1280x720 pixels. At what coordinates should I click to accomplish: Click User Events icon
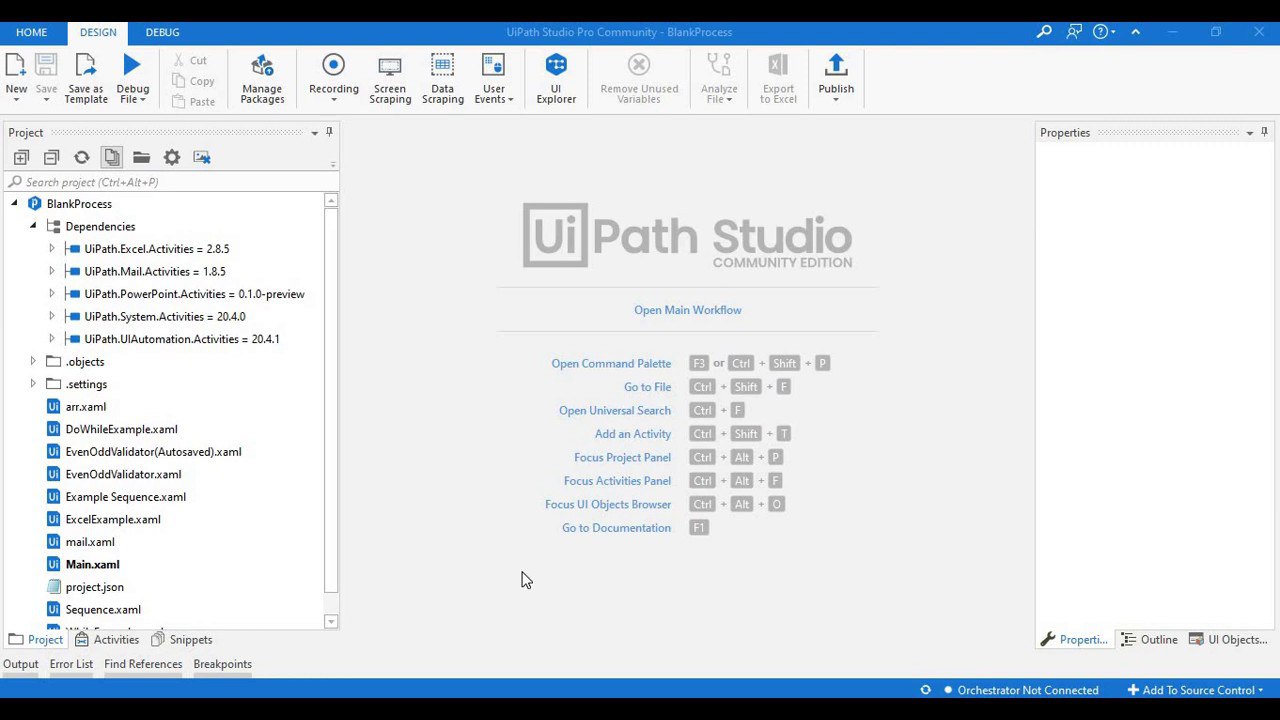click(494, 66)
